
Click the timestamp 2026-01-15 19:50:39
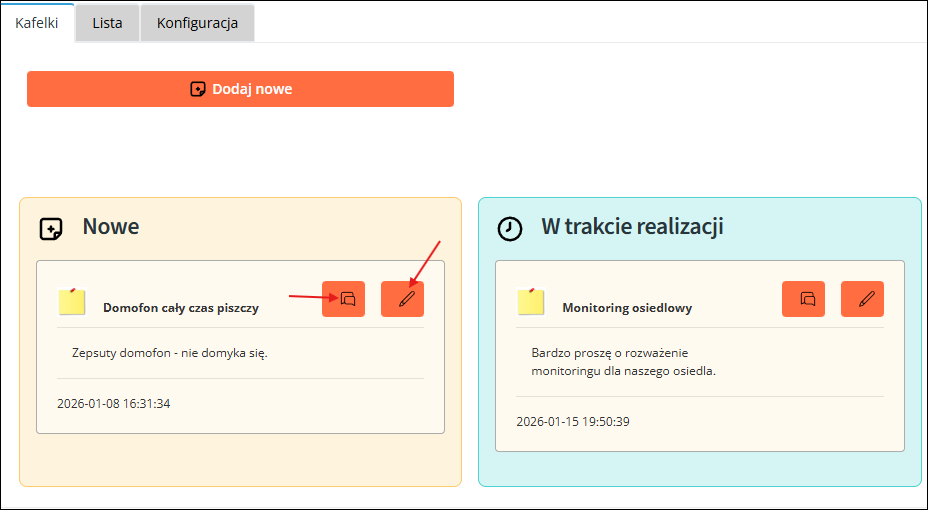[572, 421]
